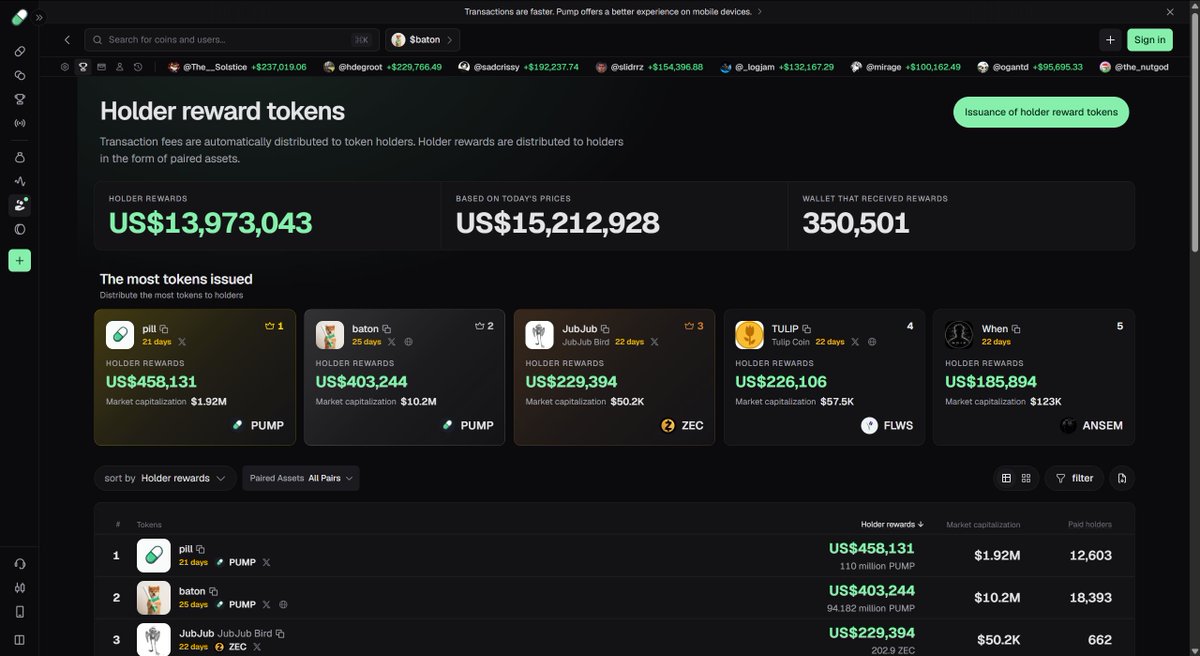
Task: Copy baton address in the table row
Action: [x=214, y=591]
